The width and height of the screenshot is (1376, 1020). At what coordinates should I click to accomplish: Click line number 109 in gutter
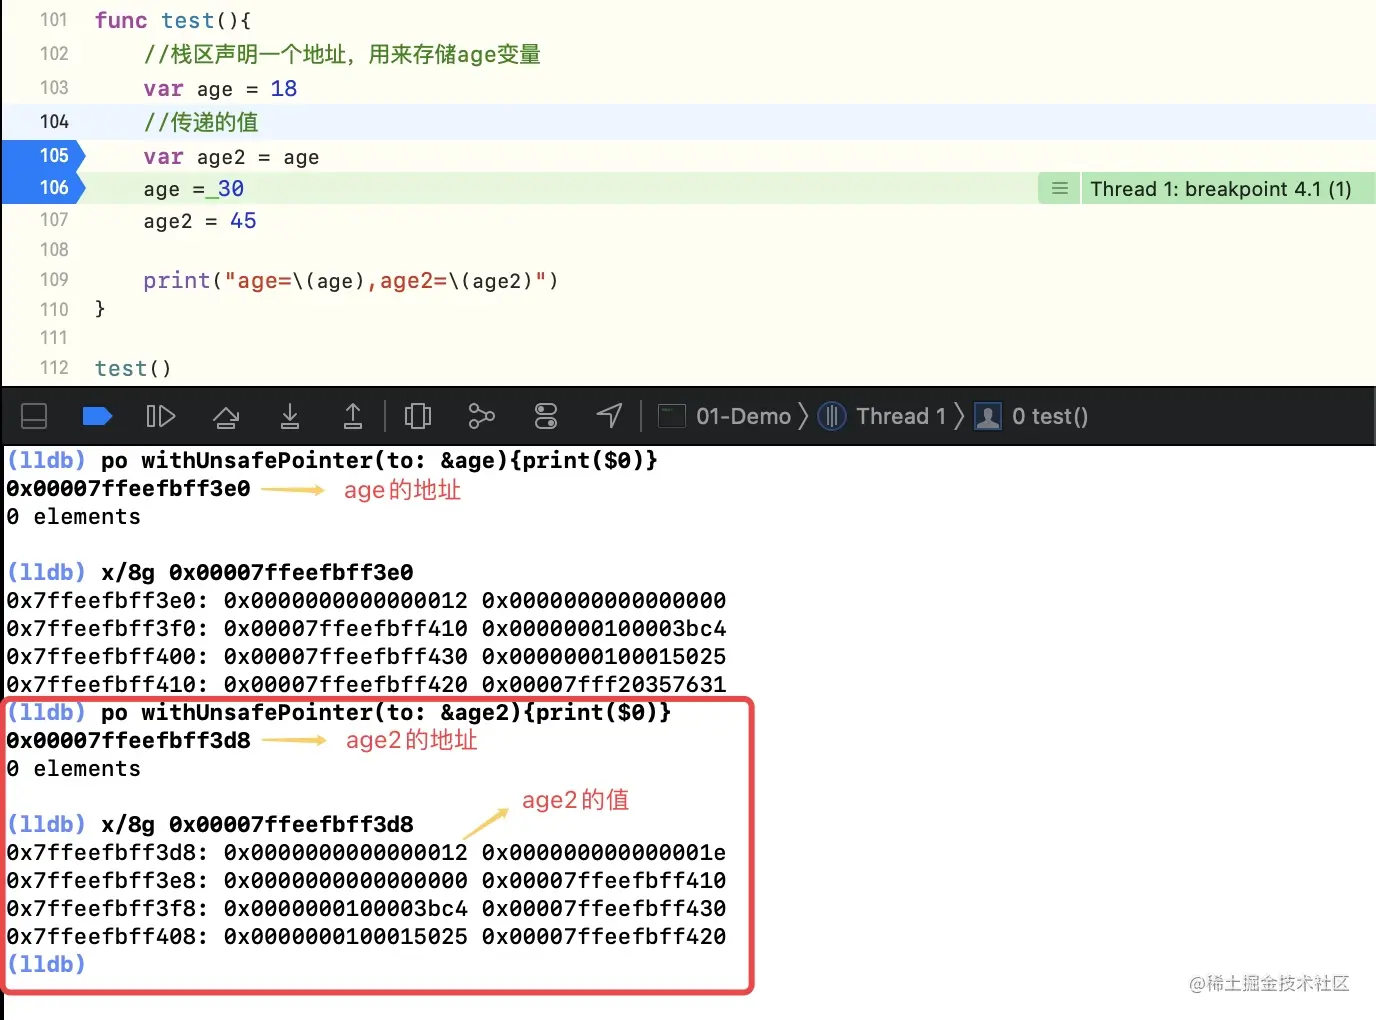click(x=54, y=280)
